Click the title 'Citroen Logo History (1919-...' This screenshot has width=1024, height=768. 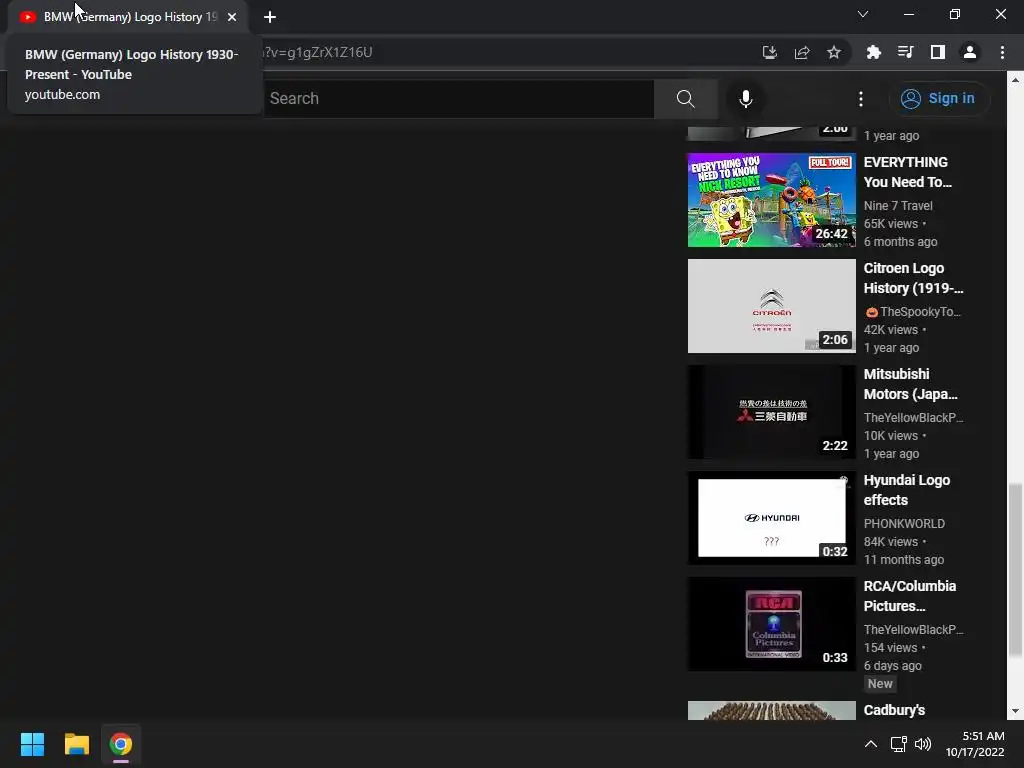tap(913, 278)
